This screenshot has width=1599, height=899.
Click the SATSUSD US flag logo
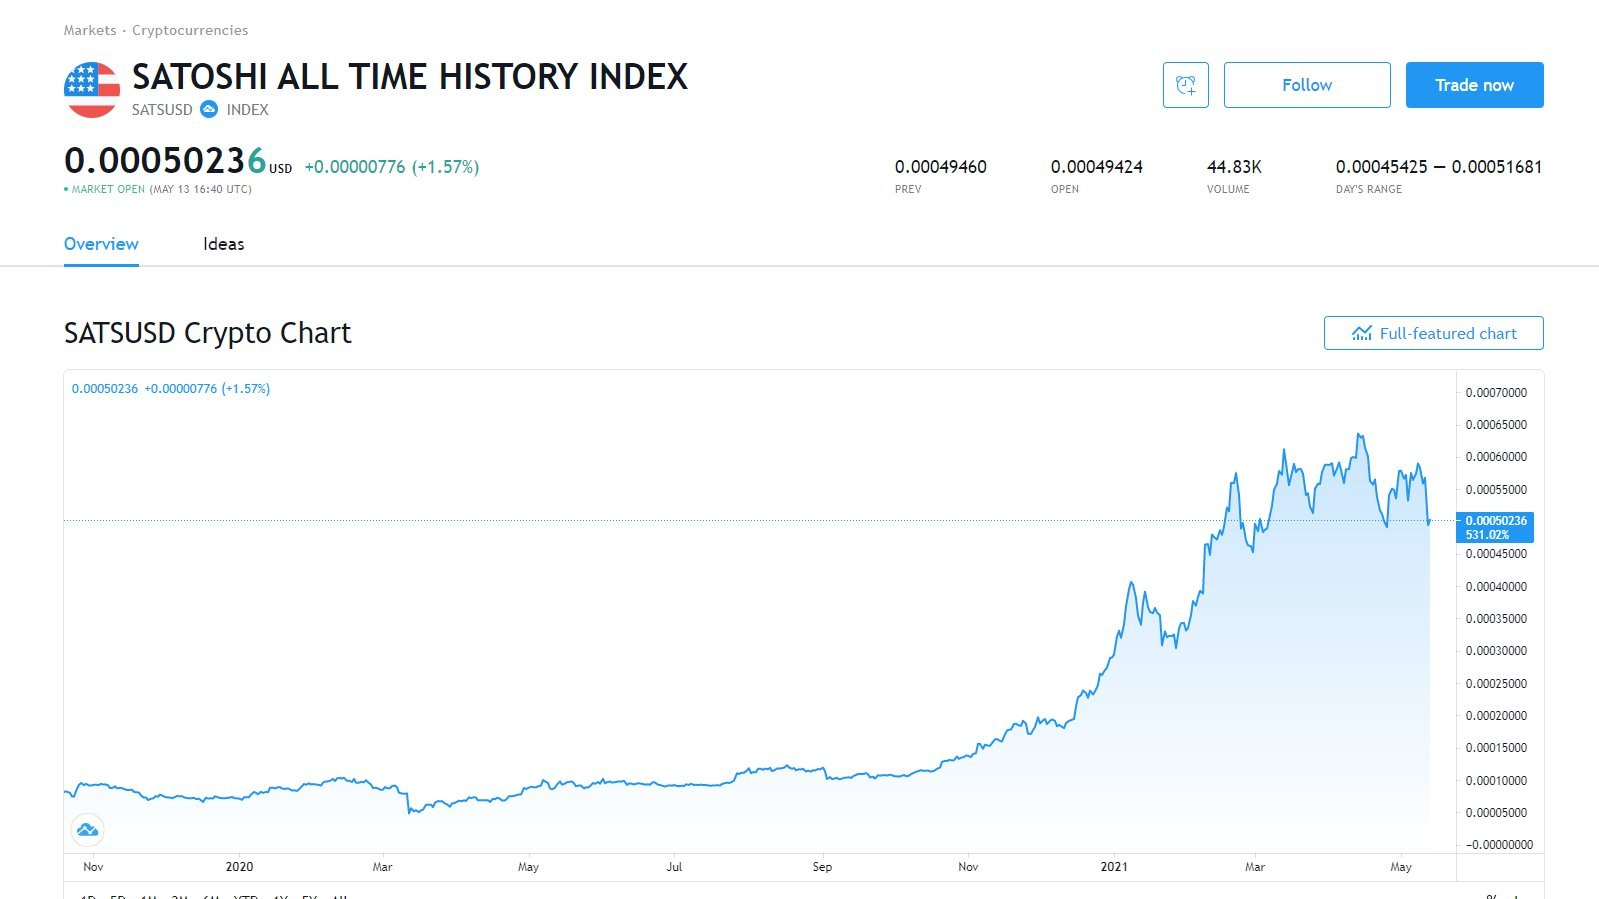[92, 89]
